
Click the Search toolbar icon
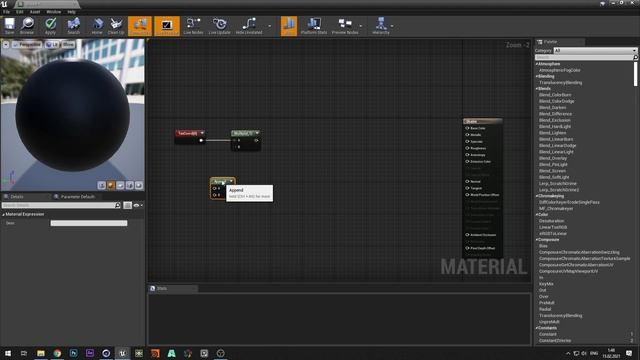click(73, 26)
